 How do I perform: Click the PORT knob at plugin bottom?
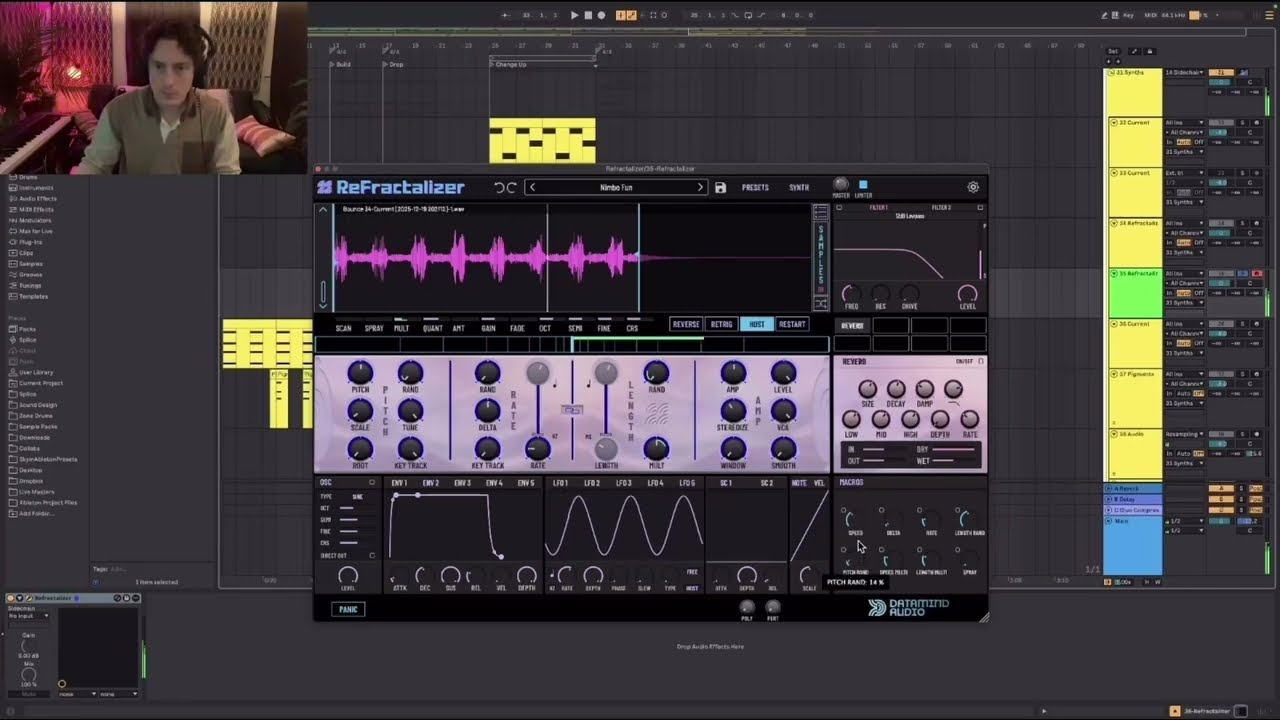click(772, 607)
